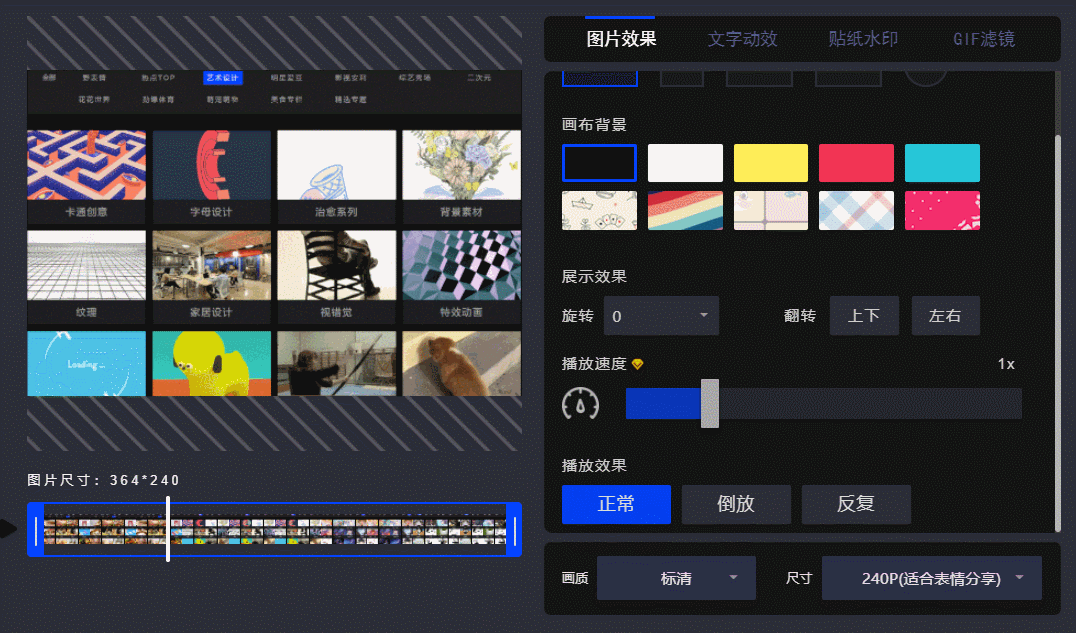Open the 旋转 rotation dropdown
This screenshot has height=633, width=1076.
click(661, 315)
